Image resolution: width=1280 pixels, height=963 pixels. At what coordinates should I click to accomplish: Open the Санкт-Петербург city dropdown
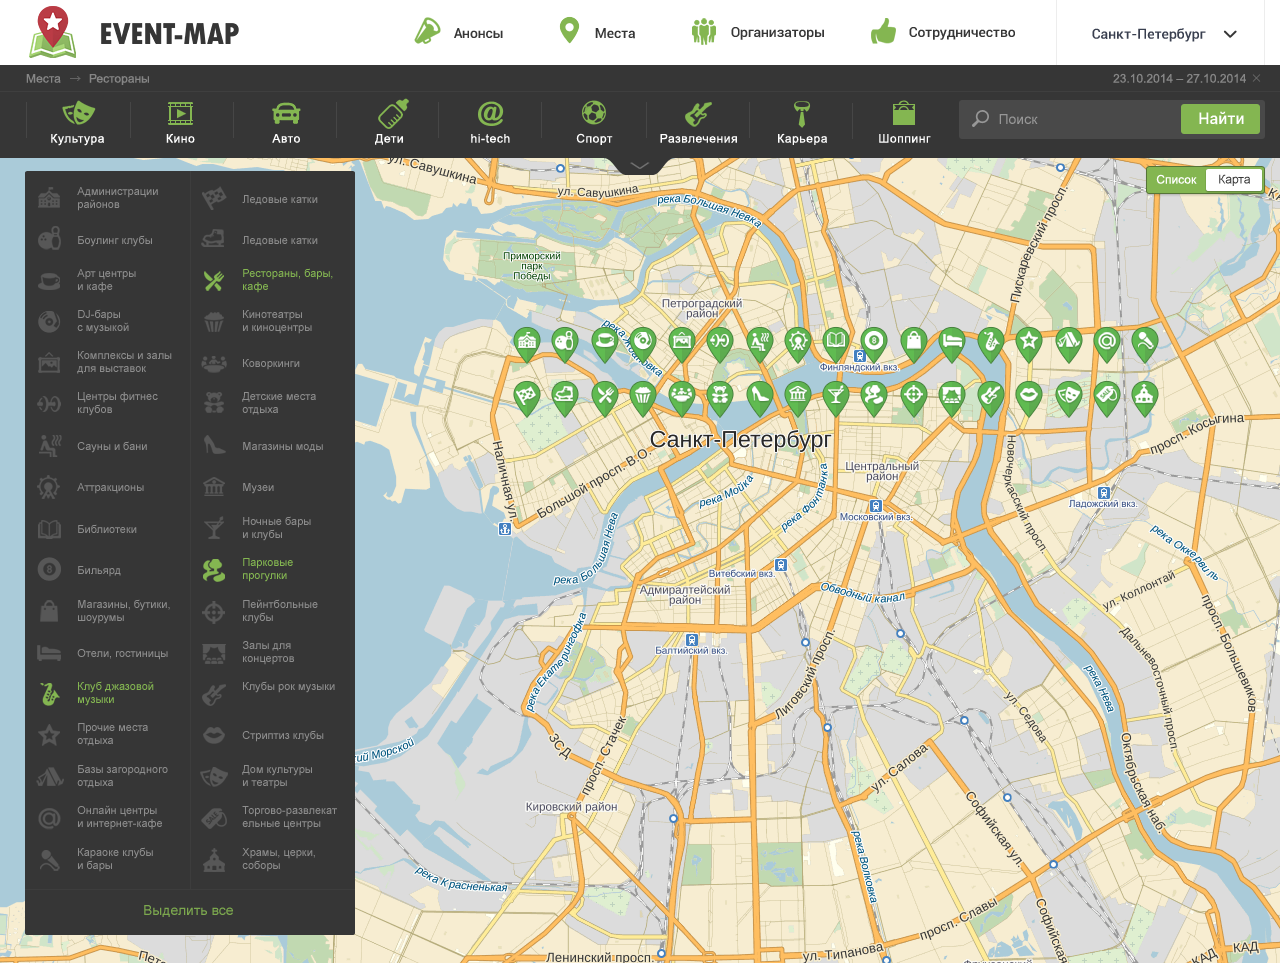click(x=1164, y=33)
